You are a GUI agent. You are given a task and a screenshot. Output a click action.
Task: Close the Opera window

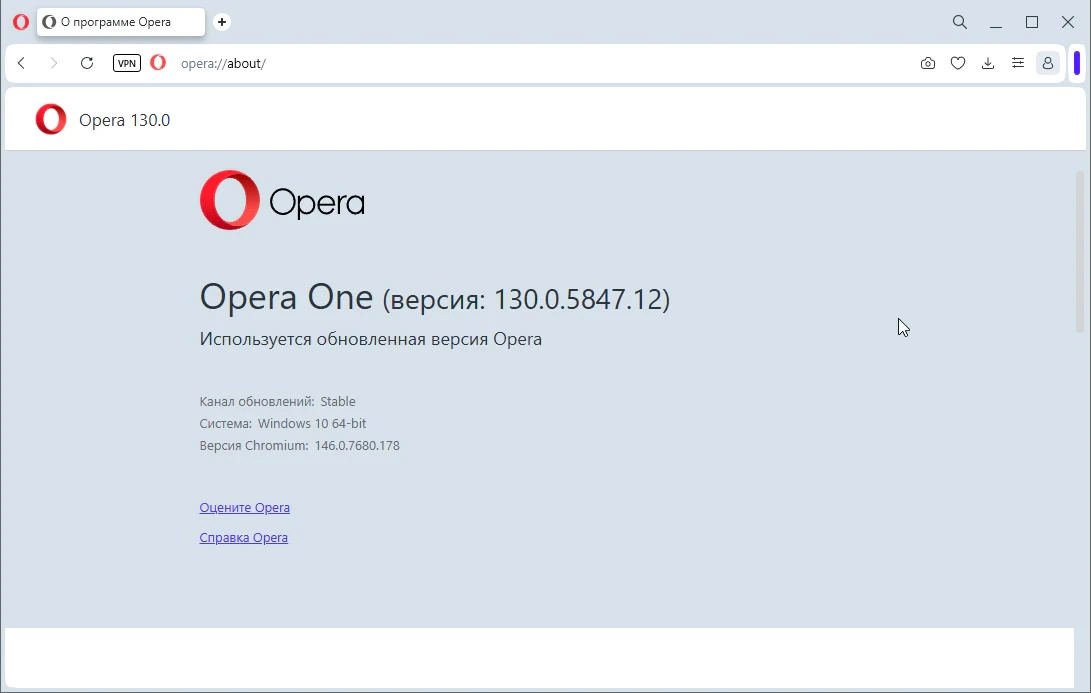coord(1068,22)
